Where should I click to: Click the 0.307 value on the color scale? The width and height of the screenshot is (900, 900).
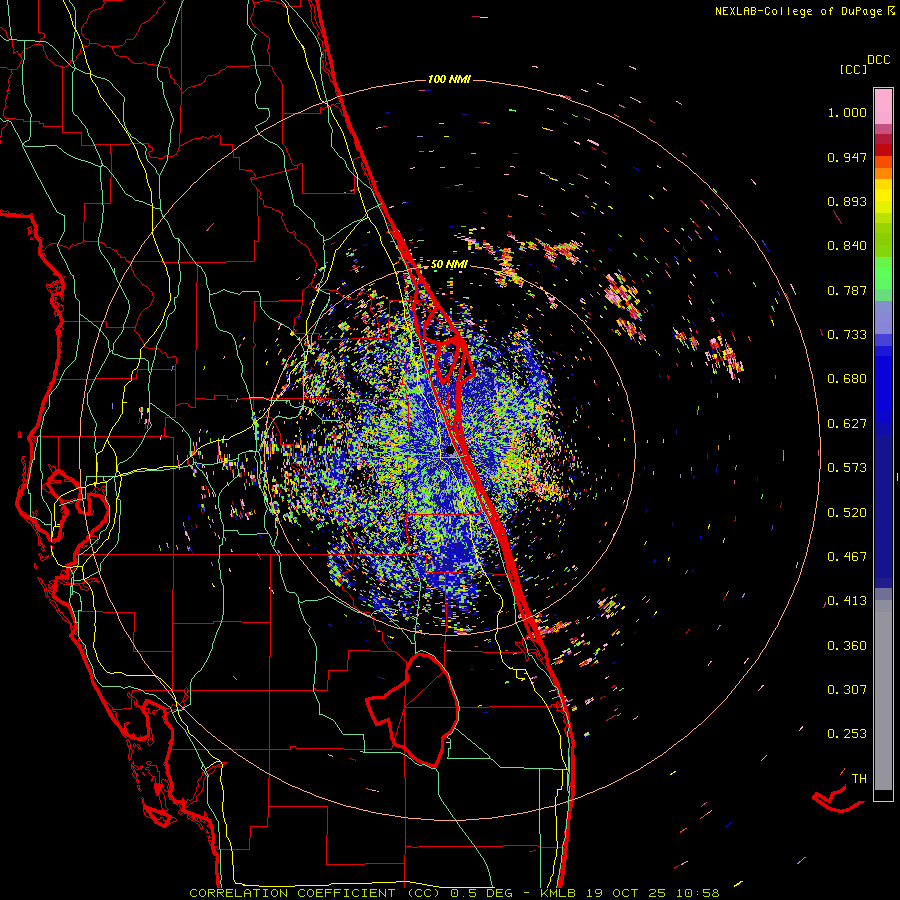pos(847,690)
